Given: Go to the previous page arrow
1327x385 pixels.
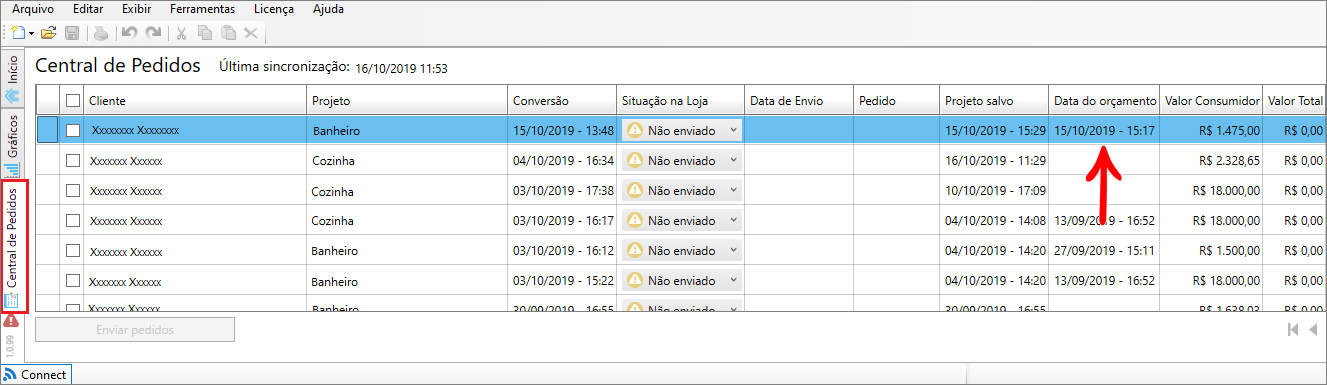Looking at the screenshot, I should (x=1312, y=329).
